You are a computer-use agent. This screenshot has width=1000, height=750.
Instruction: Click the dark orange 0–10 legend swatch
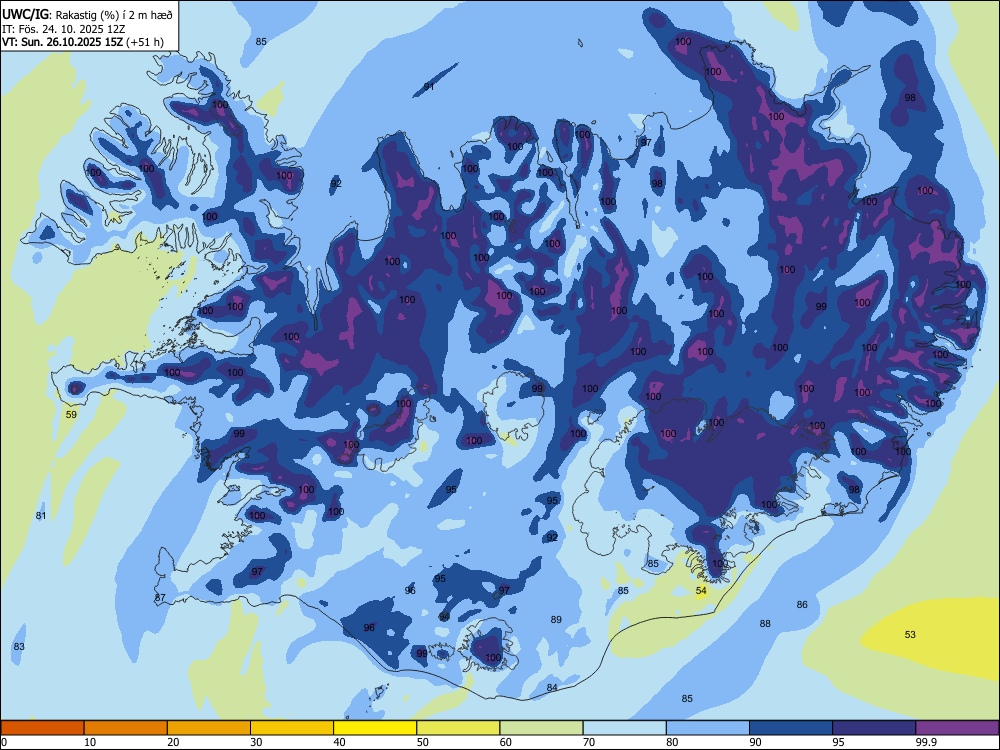(x=42, y=728)
